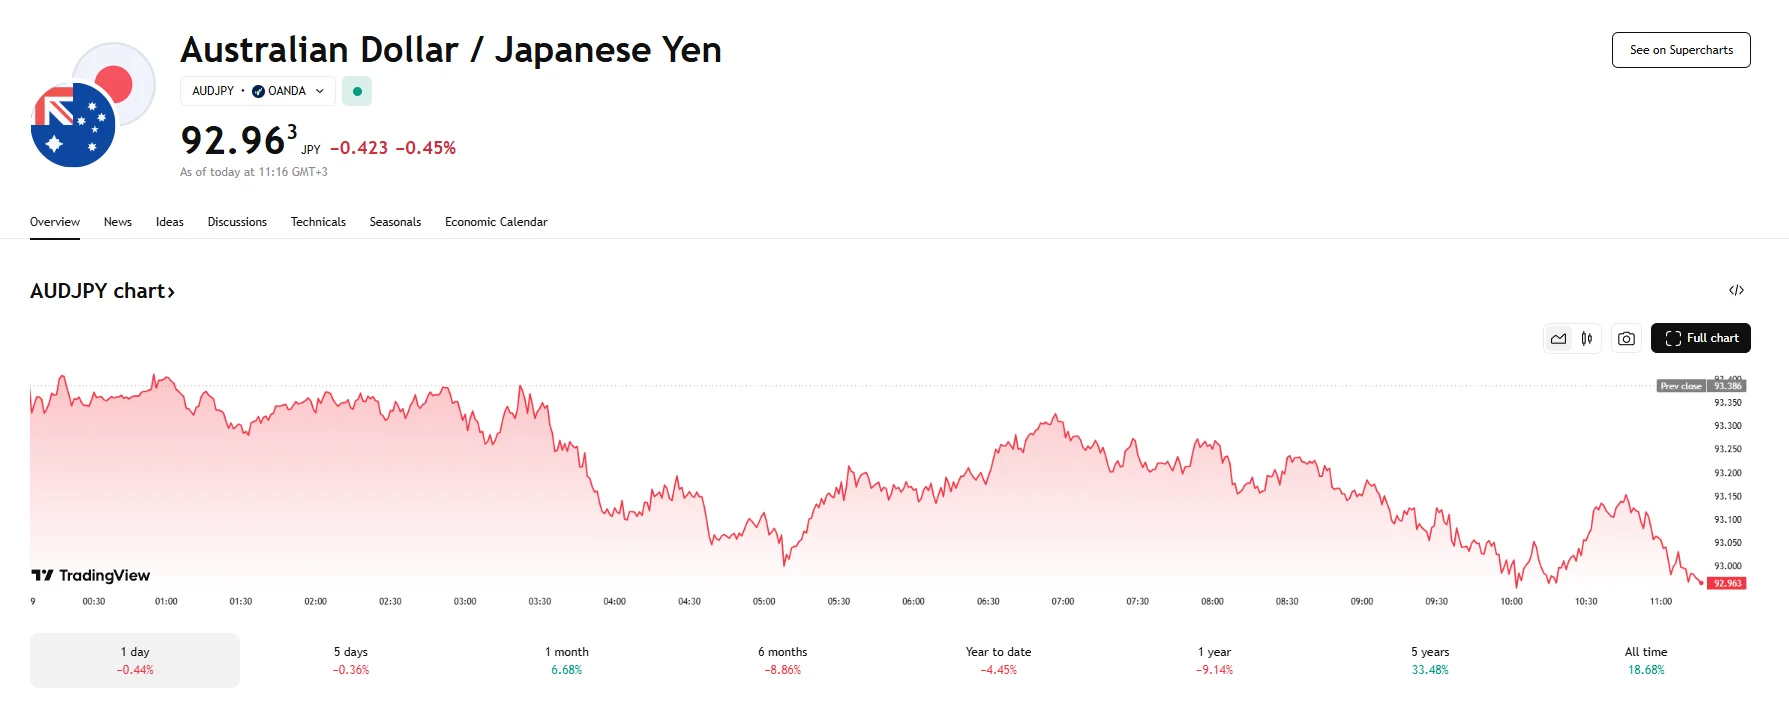Select the 5 days range
This screenshot has width=1789, height=703.
pyautogui.click(x=351, y=660)
